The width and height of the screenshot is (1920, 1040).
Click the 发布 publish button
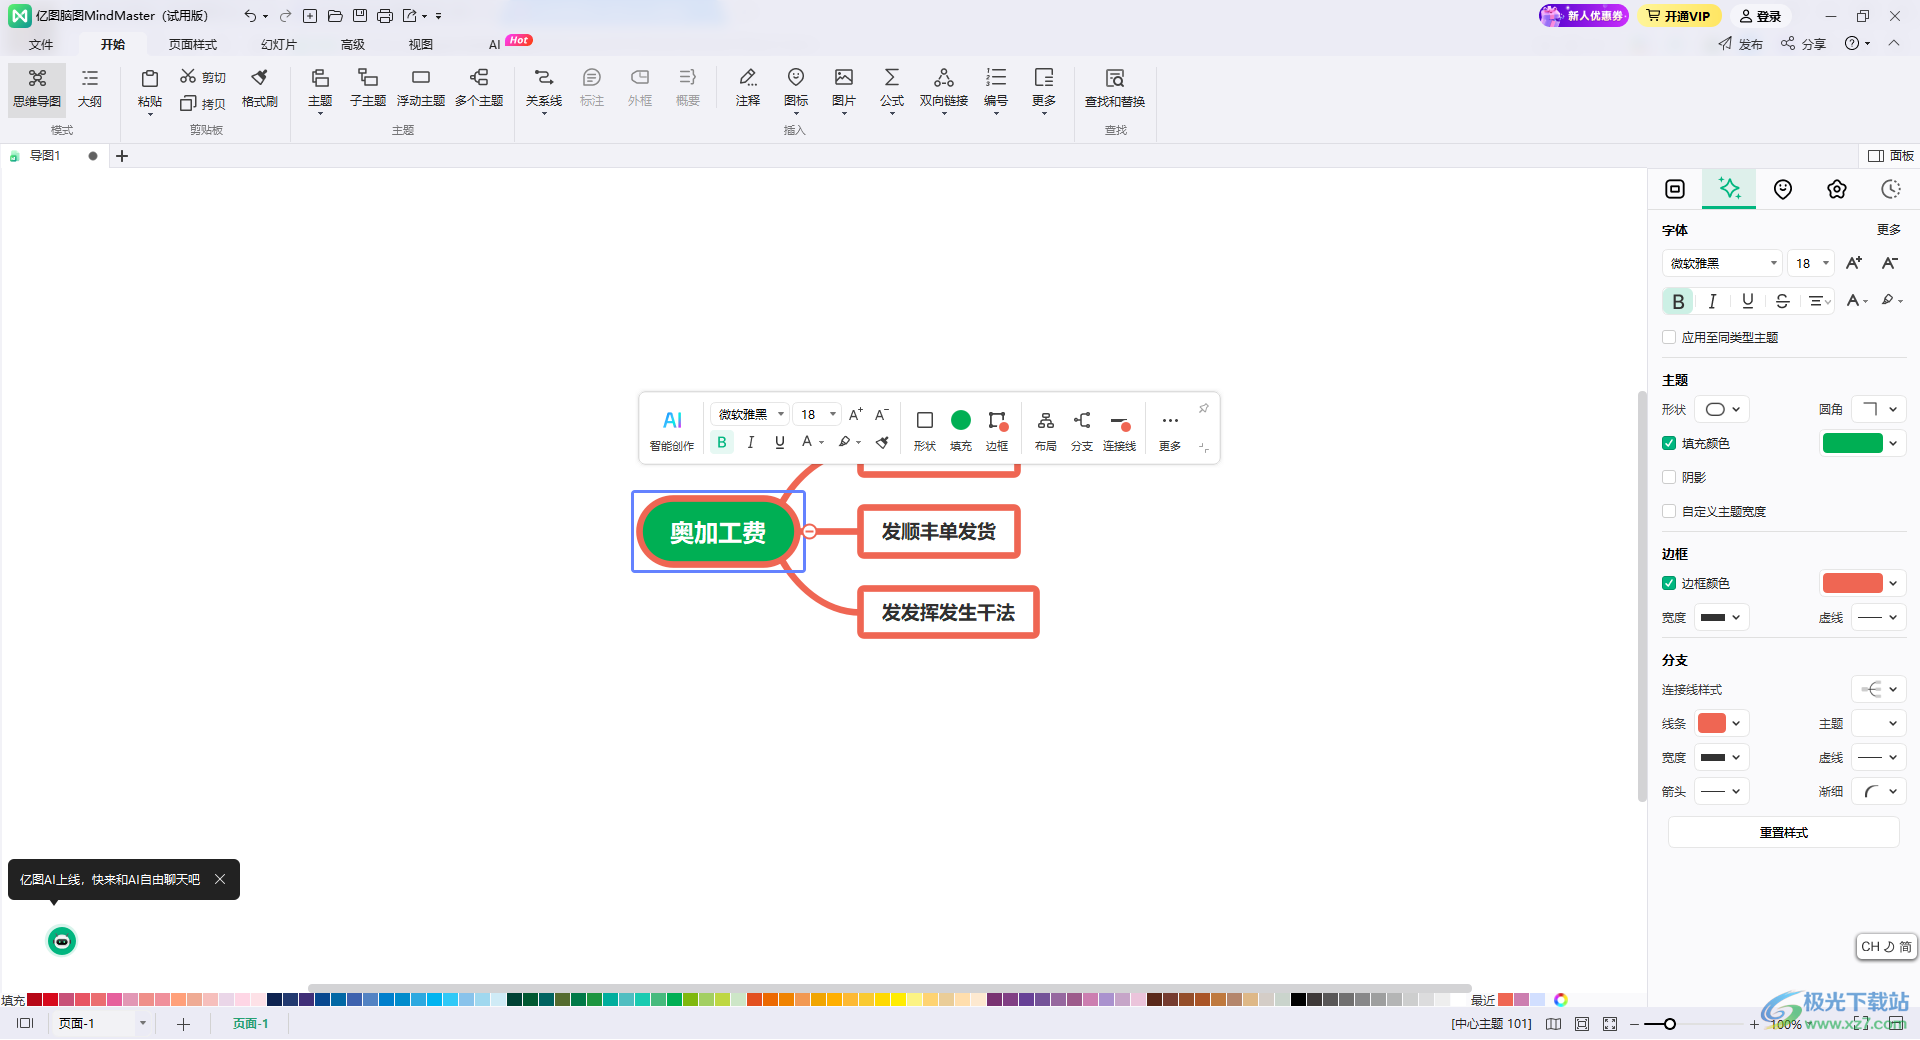point(1741,44)
